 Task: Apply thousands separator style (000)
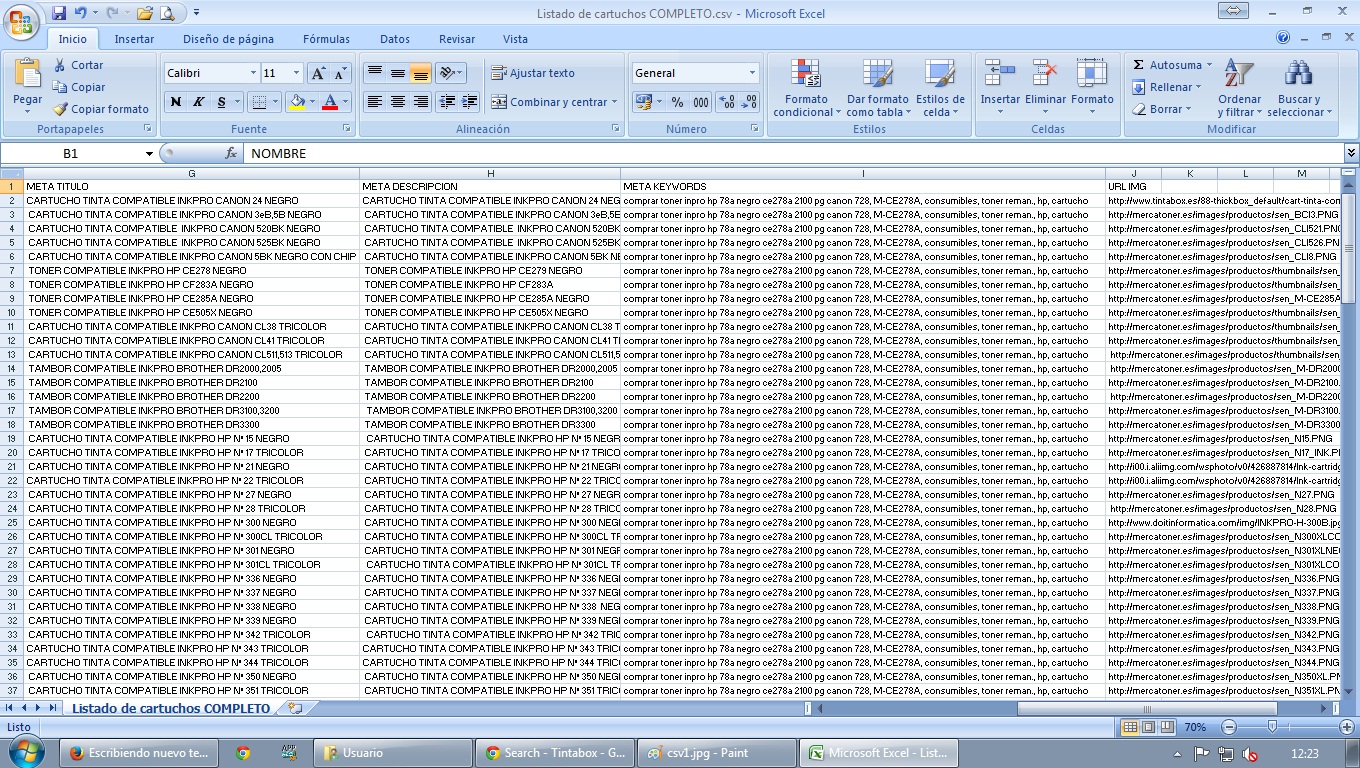[x=701, y=102]
